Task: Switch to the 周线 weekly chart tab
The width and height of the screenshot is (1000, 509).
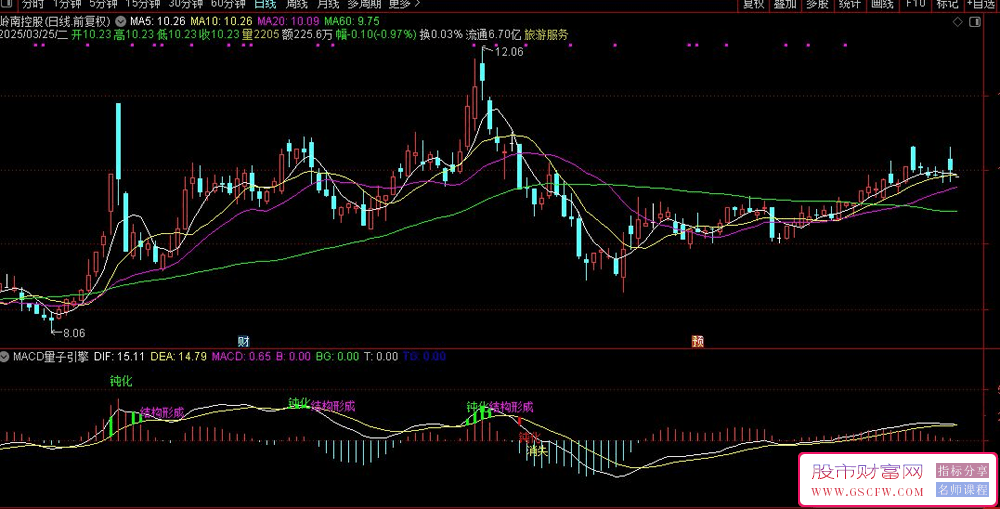Action: pos(297,4)
